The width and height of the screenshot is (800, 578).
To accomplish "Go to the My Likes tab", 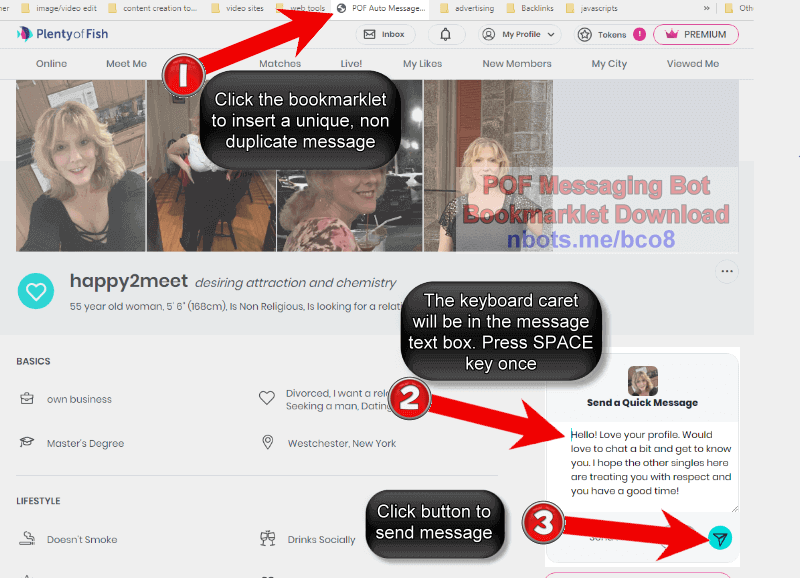I will click(422, 64).
